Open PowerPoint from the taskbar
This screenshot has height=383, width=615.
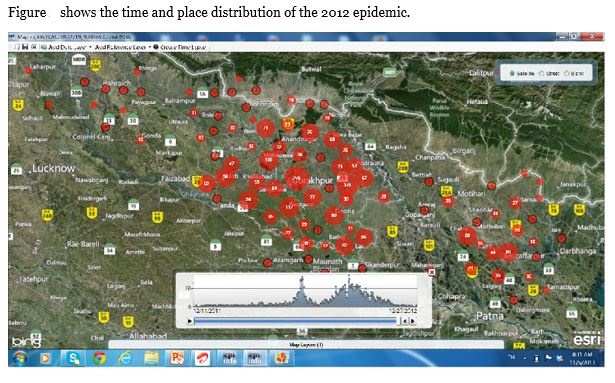[177, 358]
